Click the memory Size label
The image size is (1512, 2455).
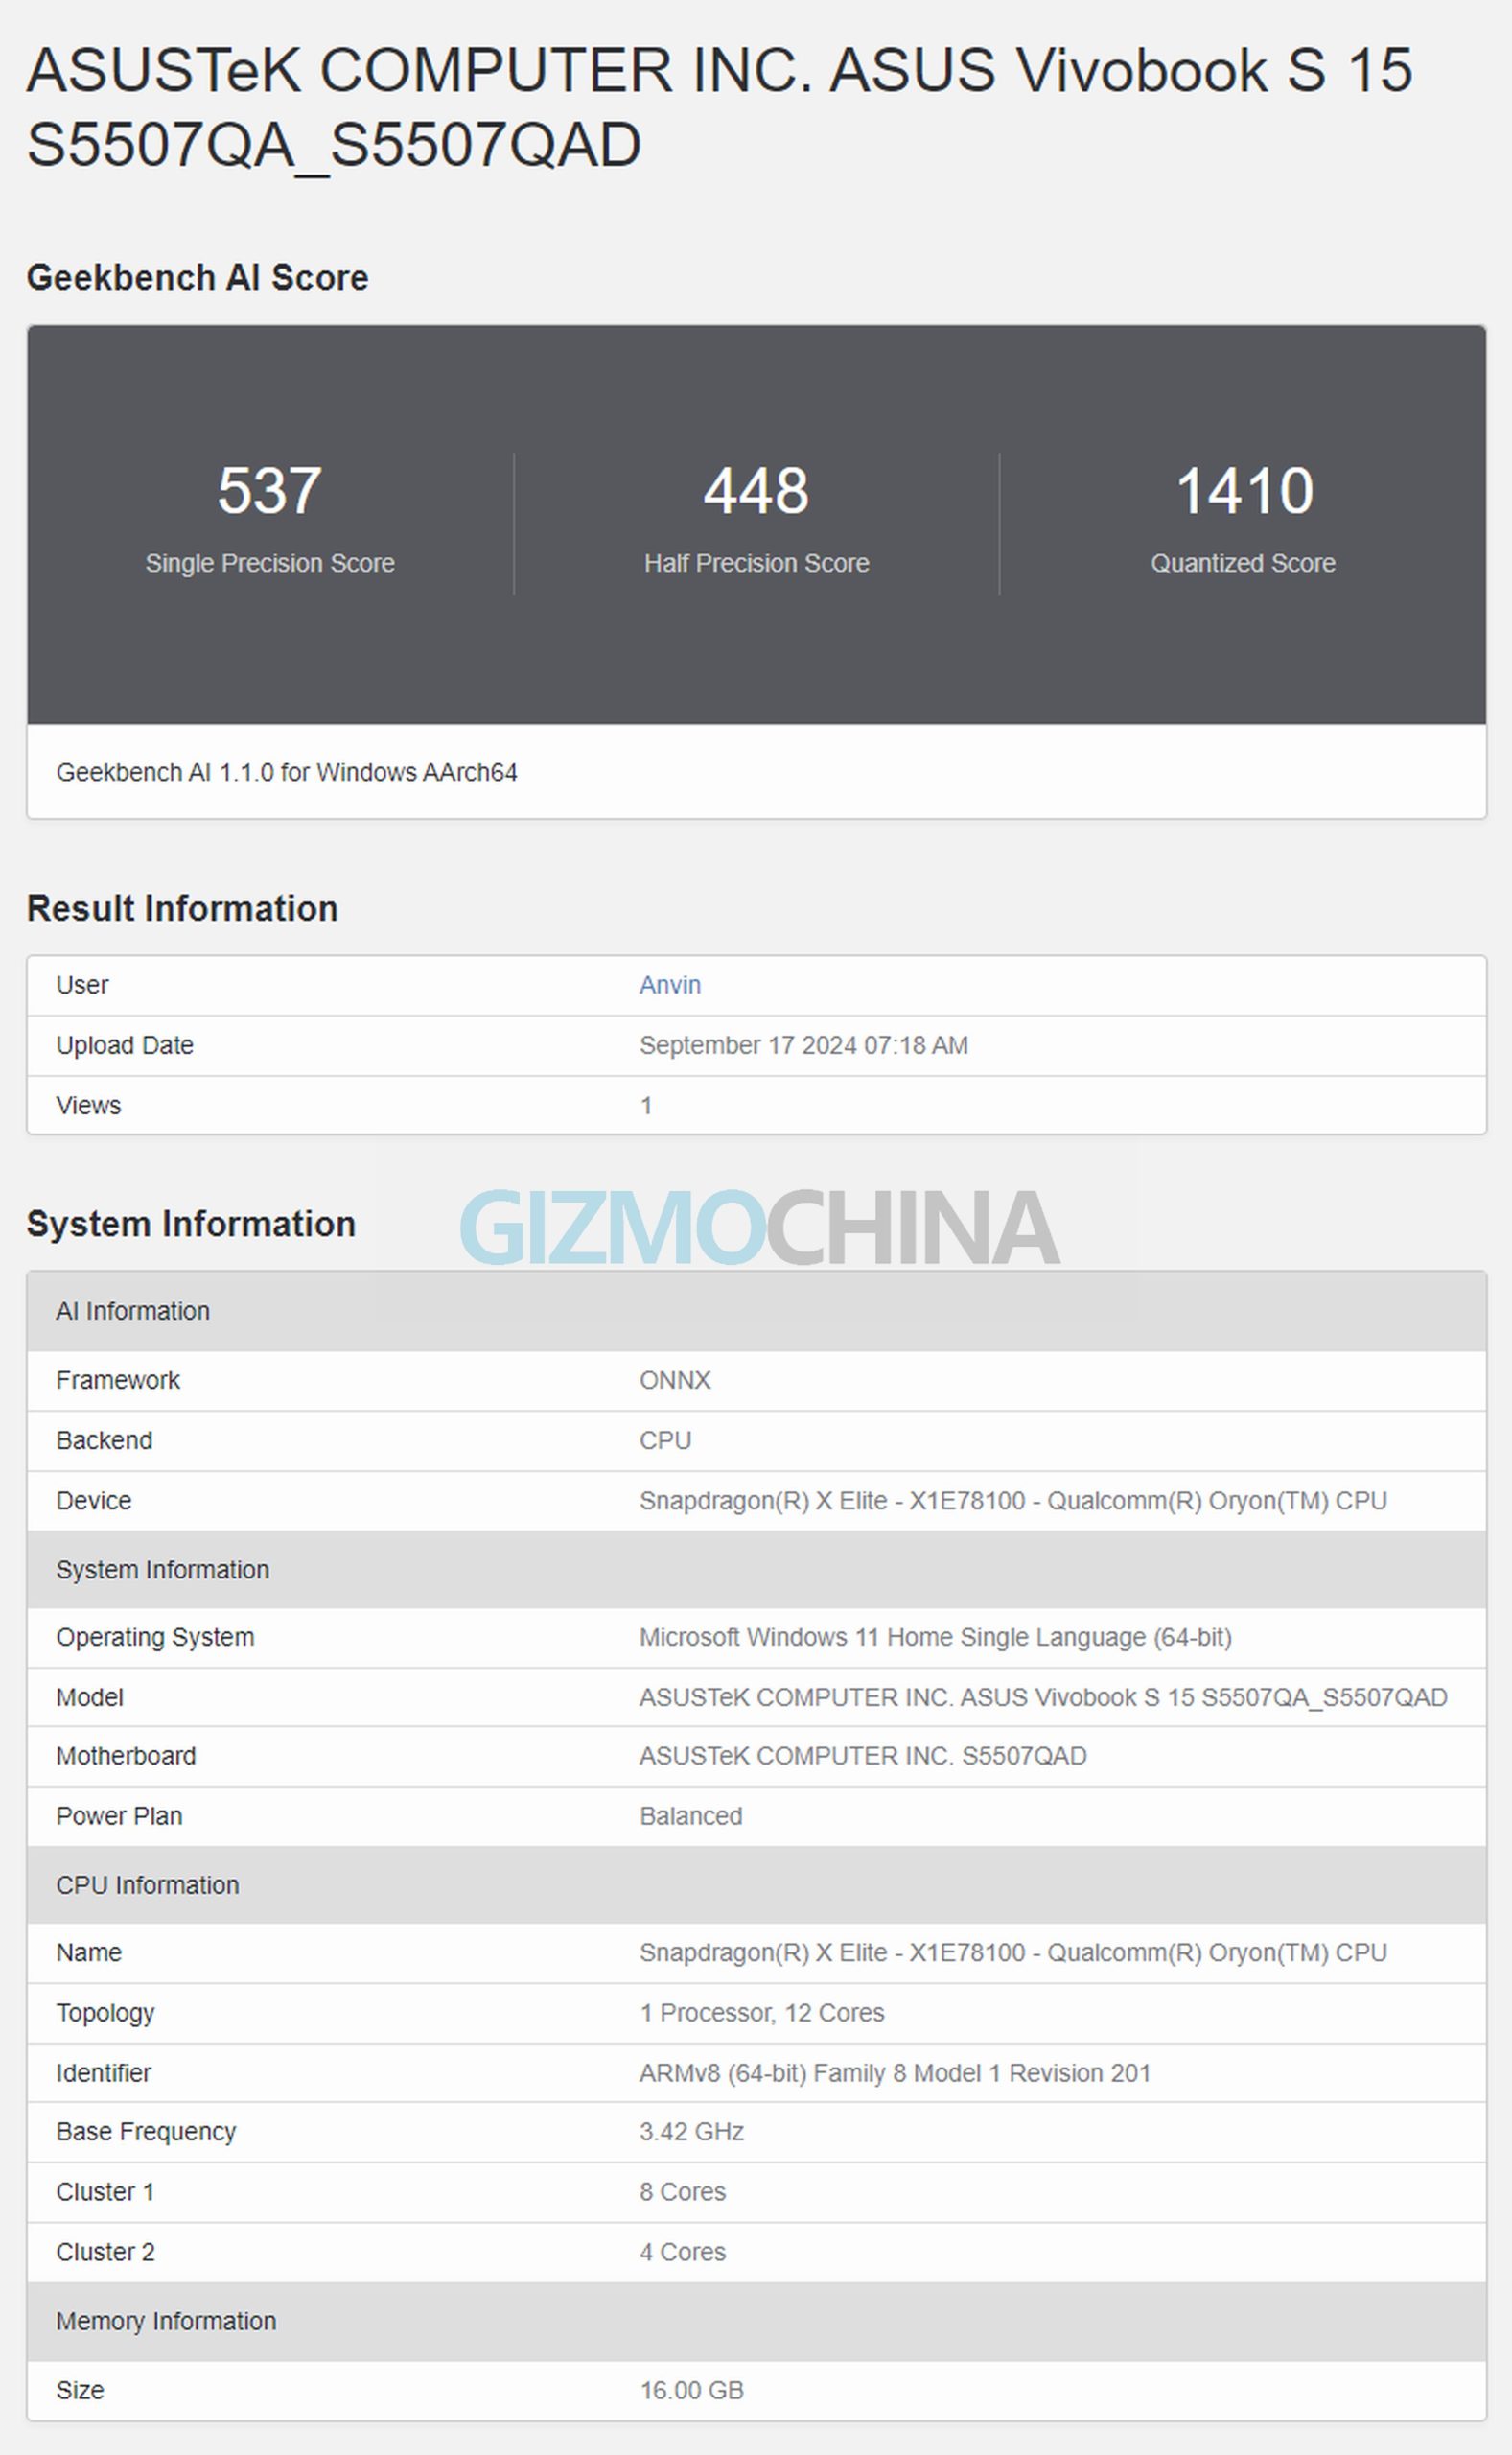(80, 2390)
